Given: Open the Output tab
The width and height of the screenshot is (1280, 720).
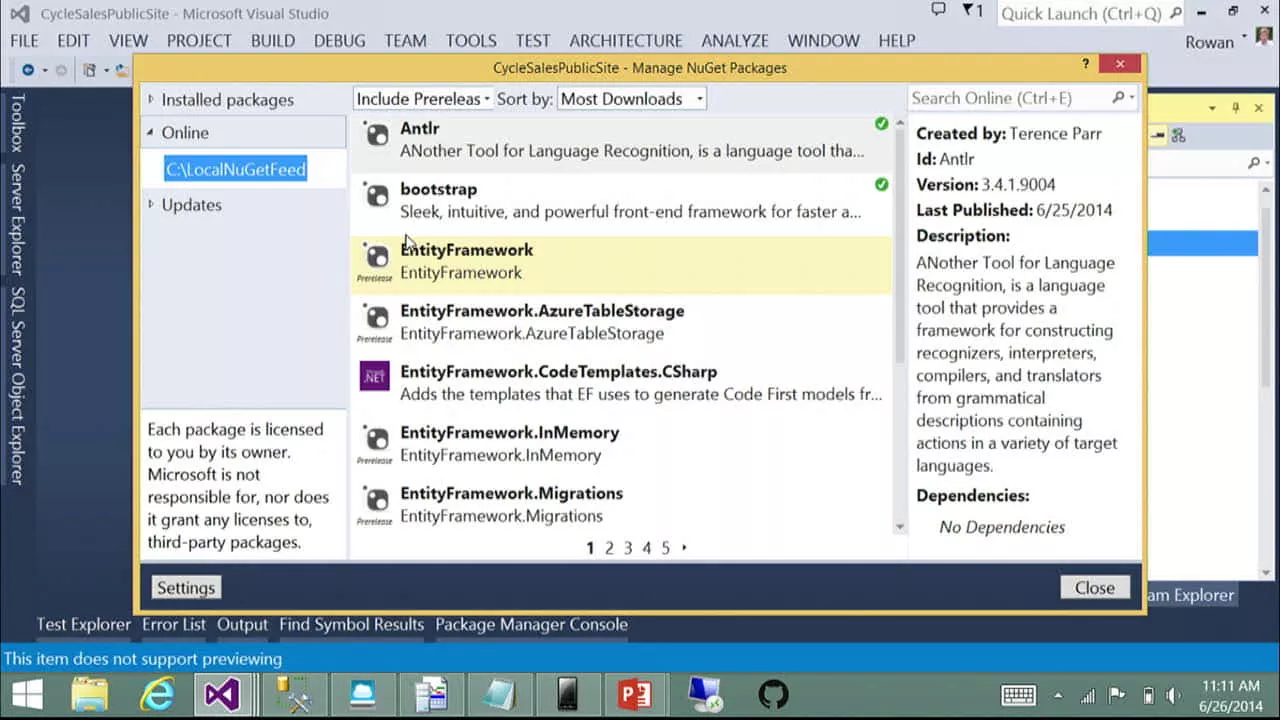Looking at the screenshot, I should [x=242, y=624].
